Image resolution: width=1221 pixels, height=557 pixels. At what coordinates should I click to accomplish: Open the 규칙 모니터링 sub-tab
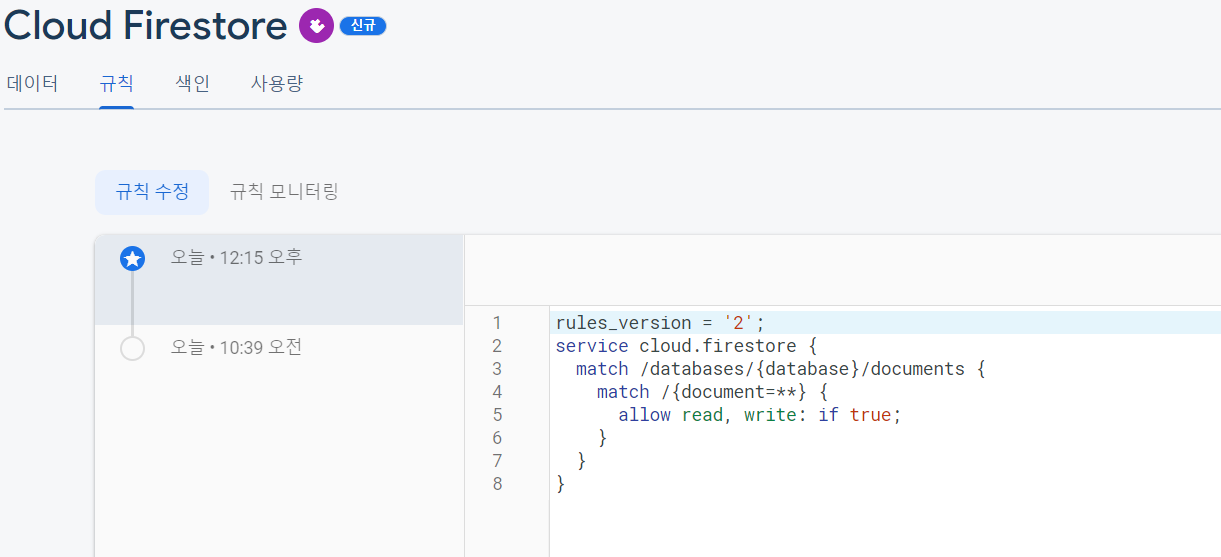tap(284, 192)
